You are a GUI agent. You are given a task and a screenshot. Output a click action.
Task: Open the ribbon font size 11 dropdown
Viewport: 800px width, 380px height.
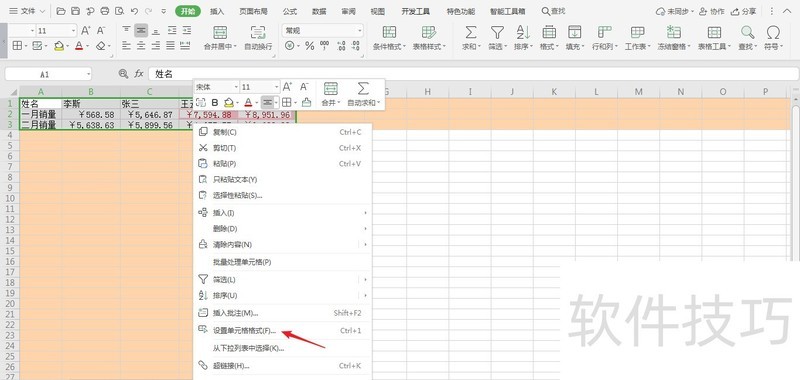73,31
